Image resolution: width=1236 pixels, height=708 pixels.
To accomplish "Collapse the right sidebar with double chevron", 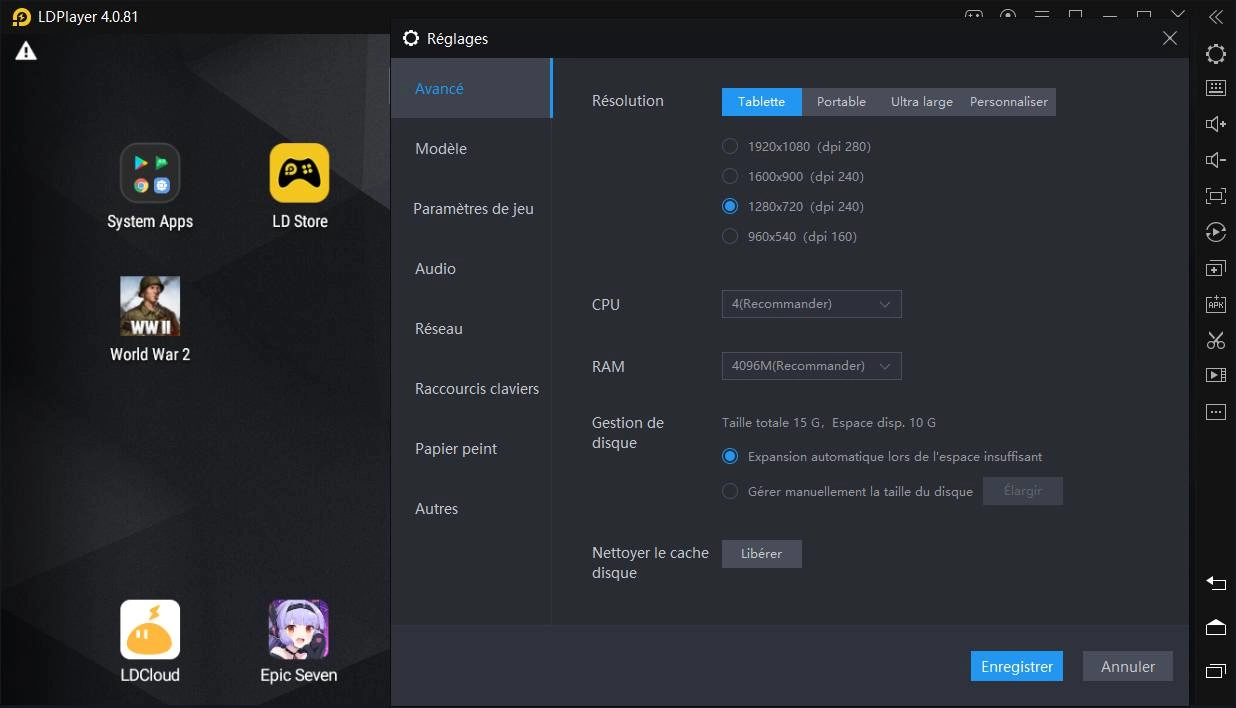I will tap(1216, 17).
